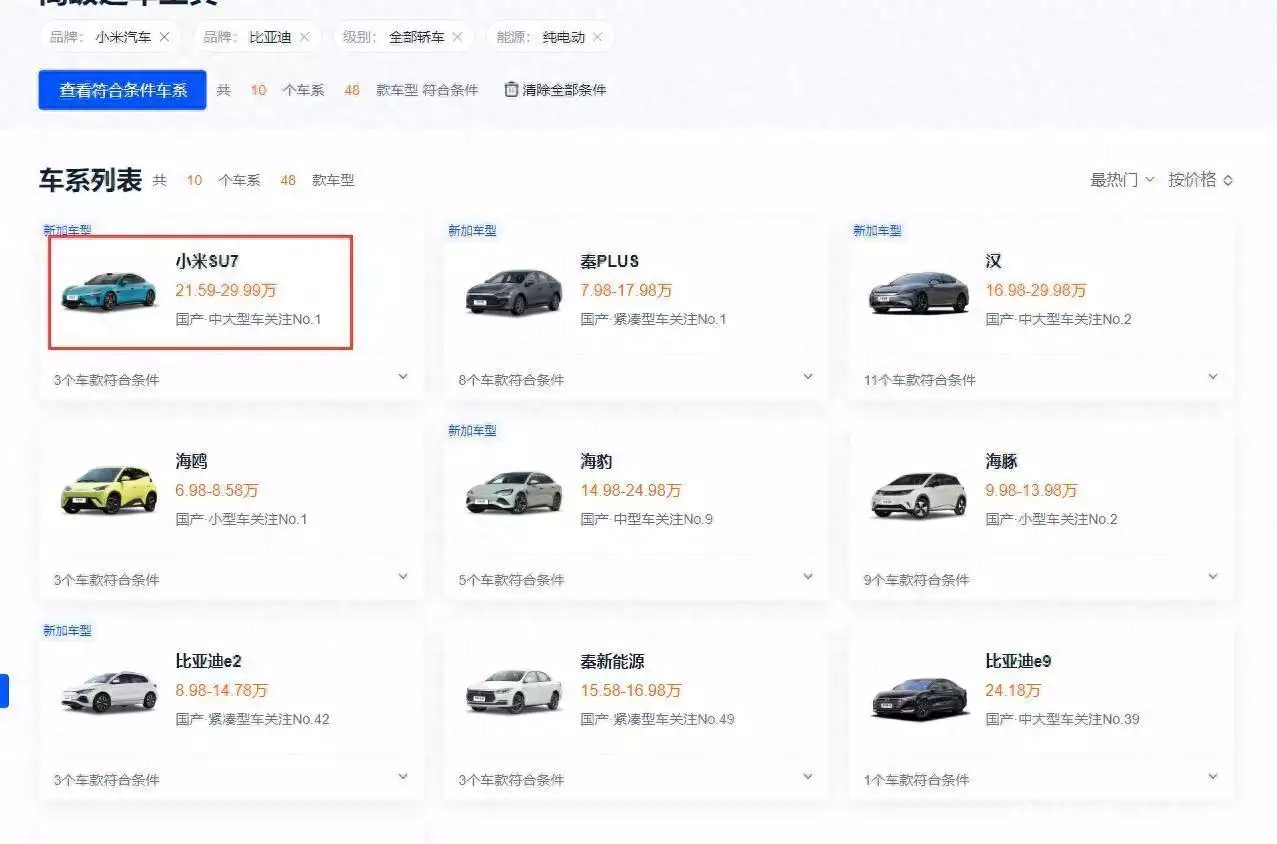Remove the 全部轿车 level filter tag

[x=458, y=37]
